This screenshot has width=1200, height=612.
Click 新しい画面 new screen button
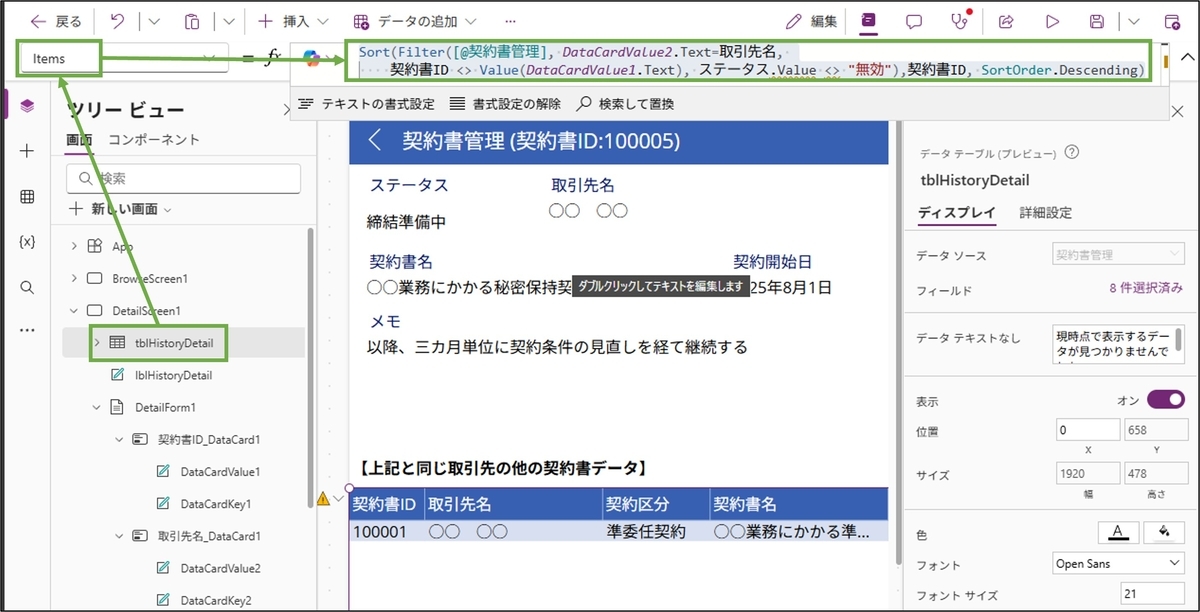120,209
